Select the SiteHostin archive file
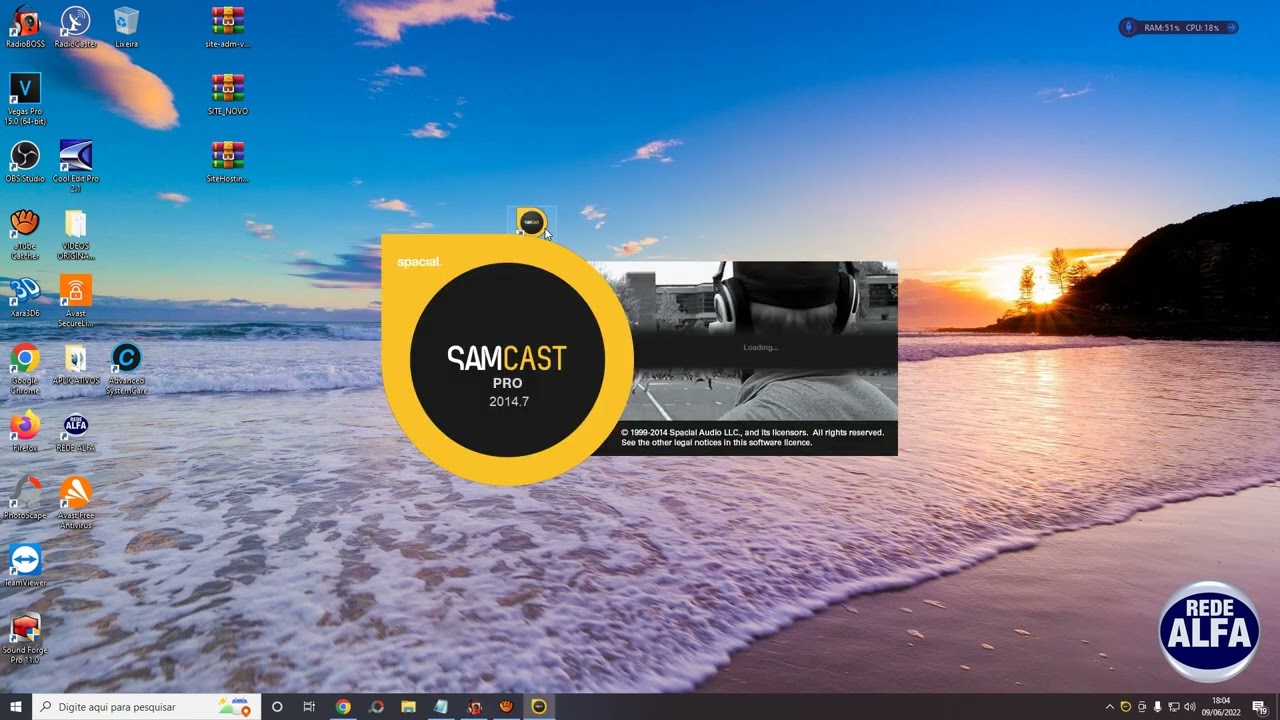This screenshot has width=1280, height=720. click(x=228, y=161)
